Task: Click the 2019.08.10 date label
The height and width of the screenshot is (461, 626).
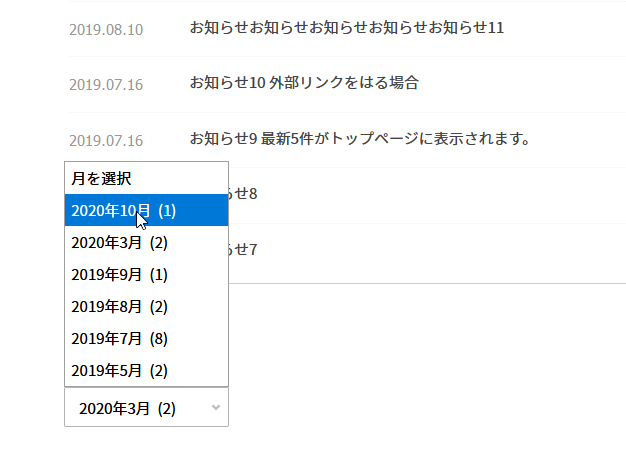Action: click(106, 29)
